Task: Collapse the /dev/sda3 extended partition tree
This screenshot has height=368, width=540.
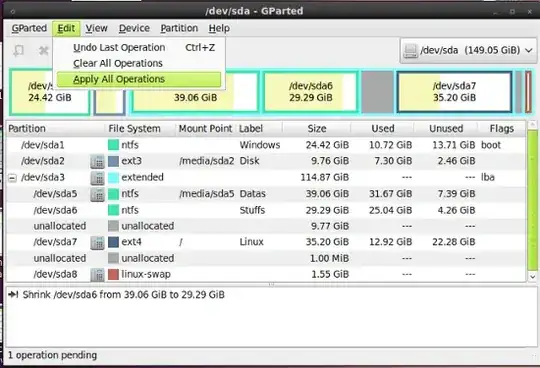Action: coord(12,178)
